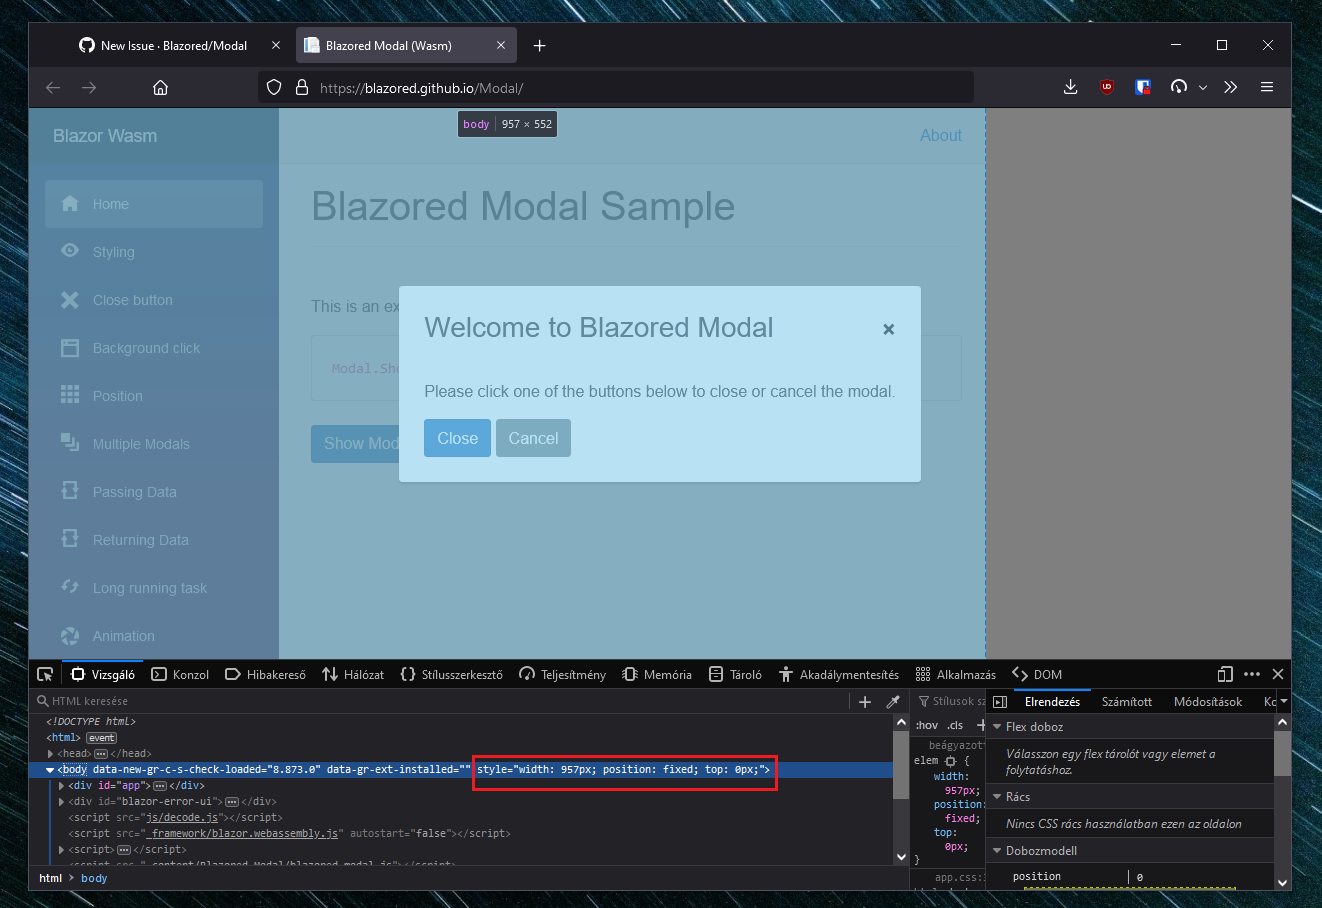1322x908 pixels.
Task: Open the Memória tab
Action: (x=657, y=675)
